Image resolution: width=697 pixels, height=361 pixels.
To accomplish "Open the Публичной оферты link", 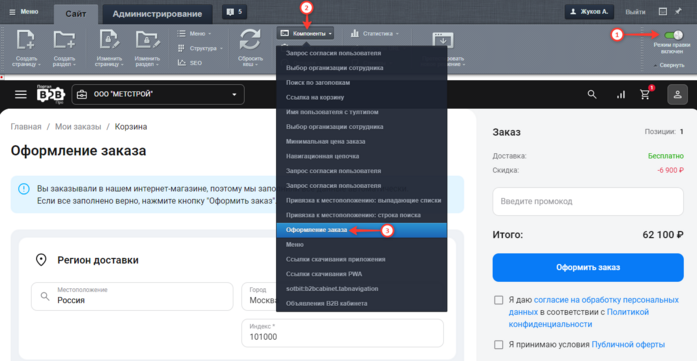I will (628, 345).
